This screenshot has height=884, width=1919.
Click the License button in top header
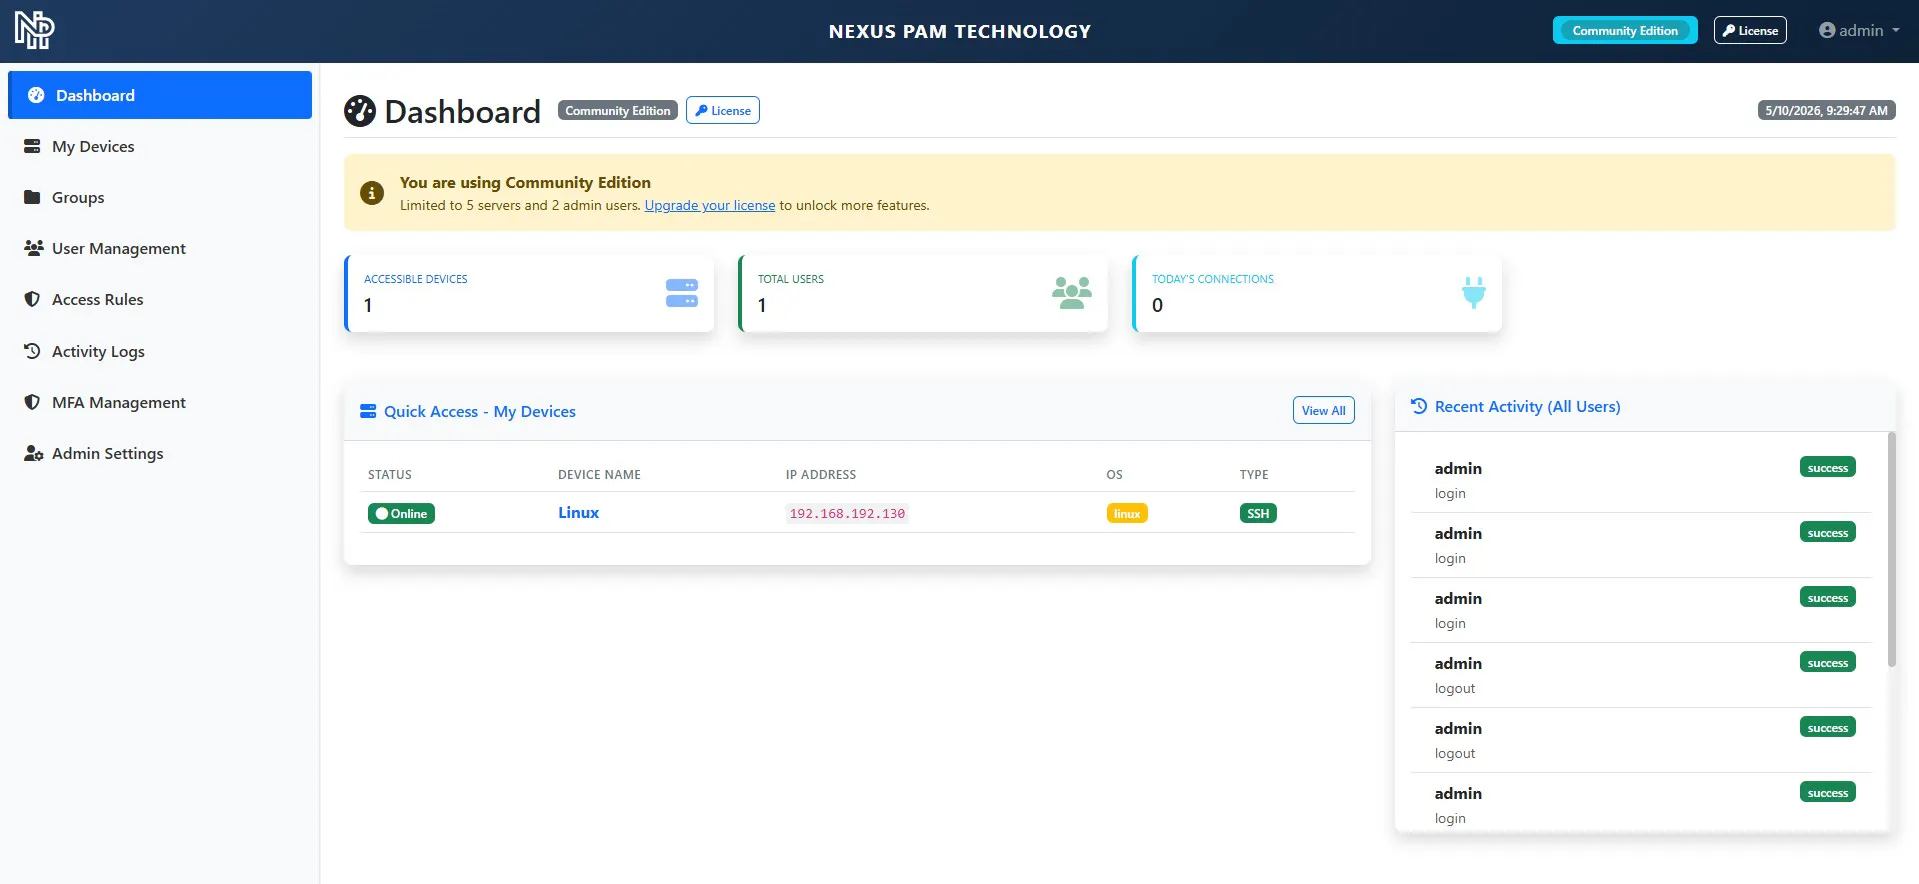click(1750, 30)
